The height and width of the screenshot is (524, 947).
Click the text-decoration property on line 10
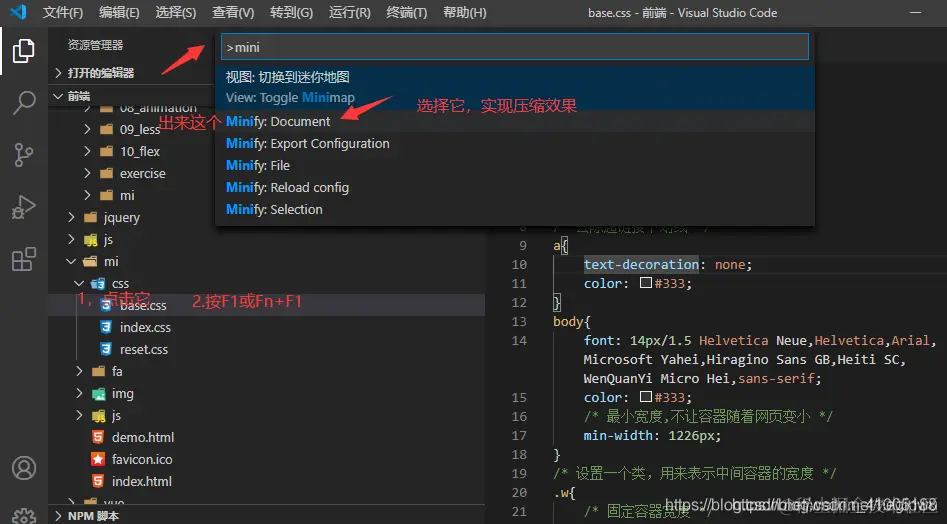pos(641,264)
